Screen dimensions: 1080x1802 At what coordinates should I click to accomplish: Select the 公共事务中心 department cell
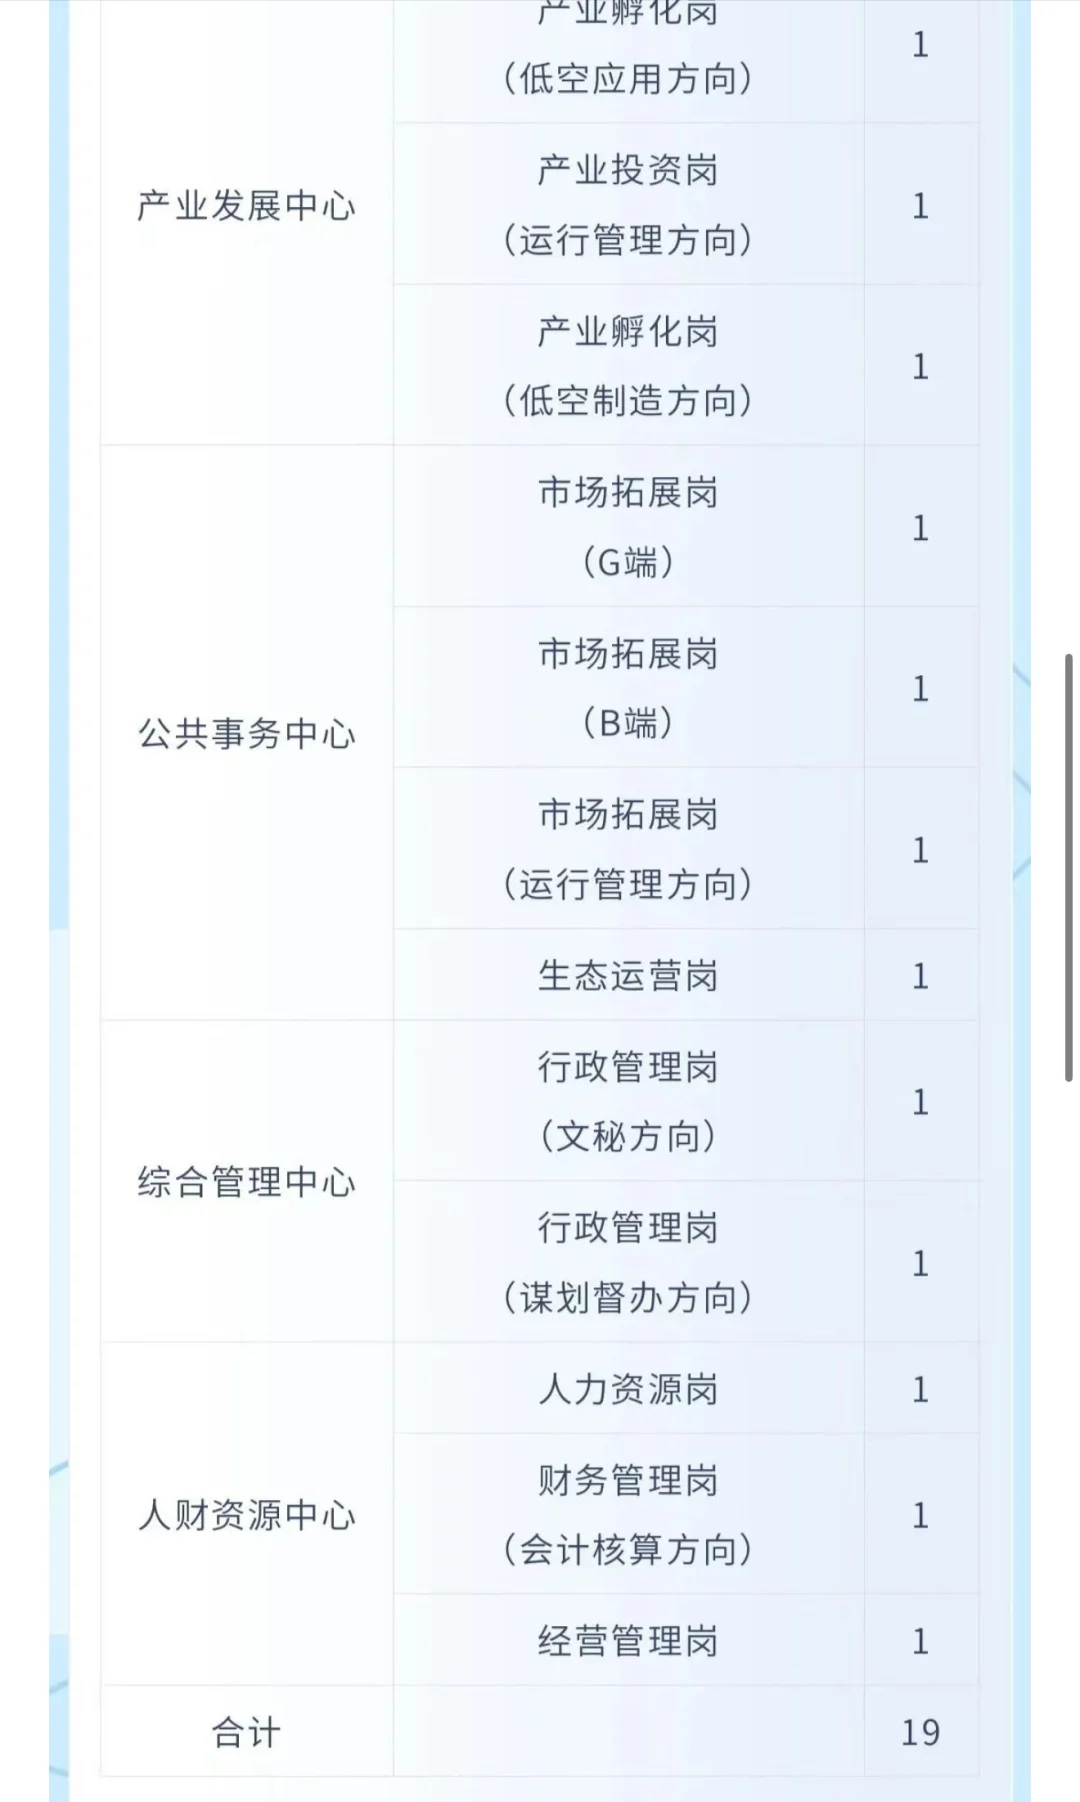247,733
